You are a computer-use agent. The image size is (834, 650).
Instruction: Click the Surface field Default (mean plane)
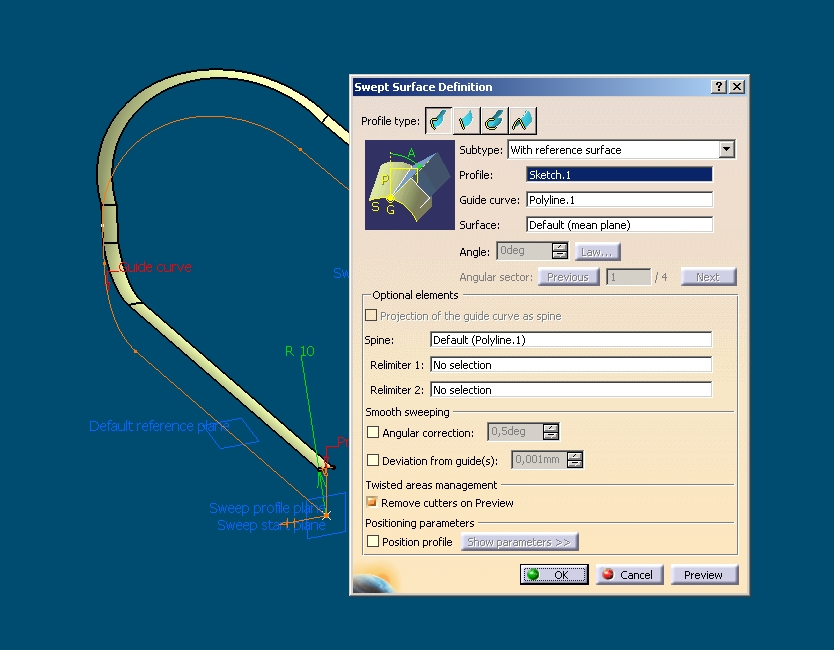coord(619,224)
